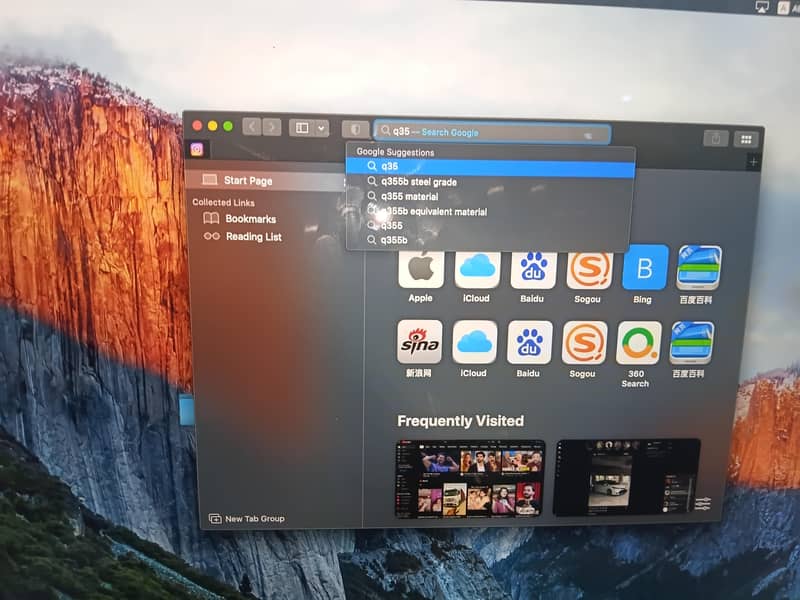Open Reading List in the sidebar
Screen dimensions: 800x600
point(242,236)
